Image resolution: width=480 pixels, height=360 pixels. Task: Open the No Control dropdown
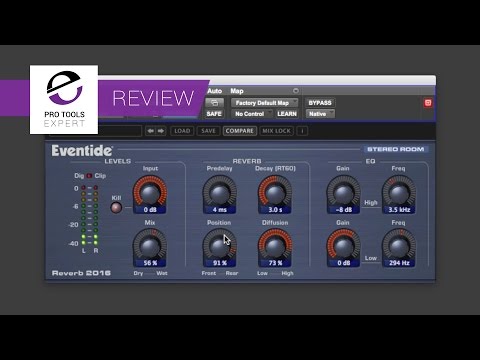click(252, 114)
